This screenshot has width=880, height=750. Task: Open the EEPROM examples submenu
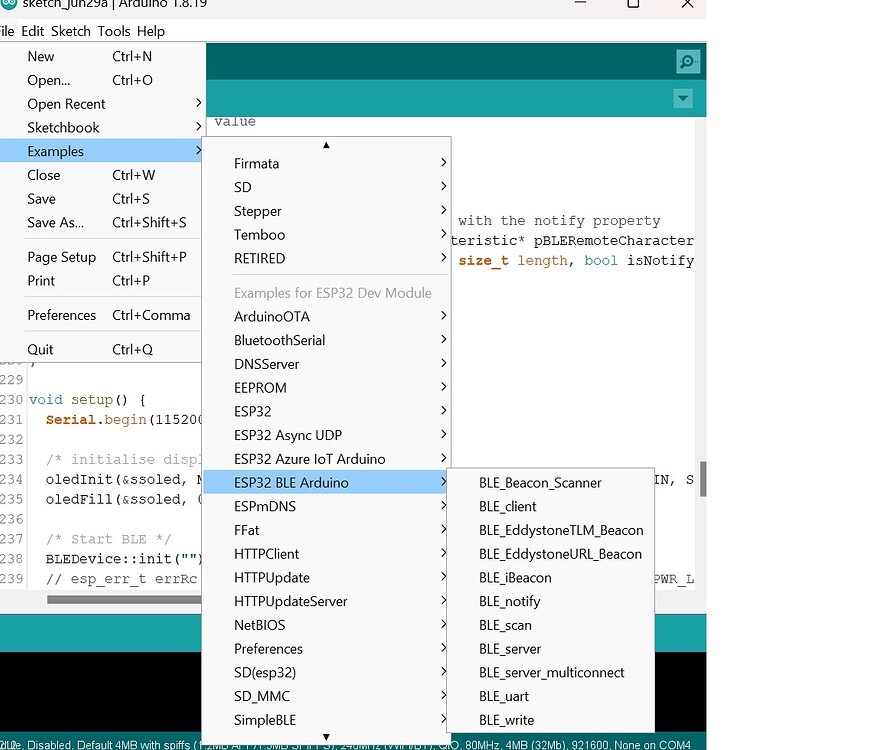[326, 388]
